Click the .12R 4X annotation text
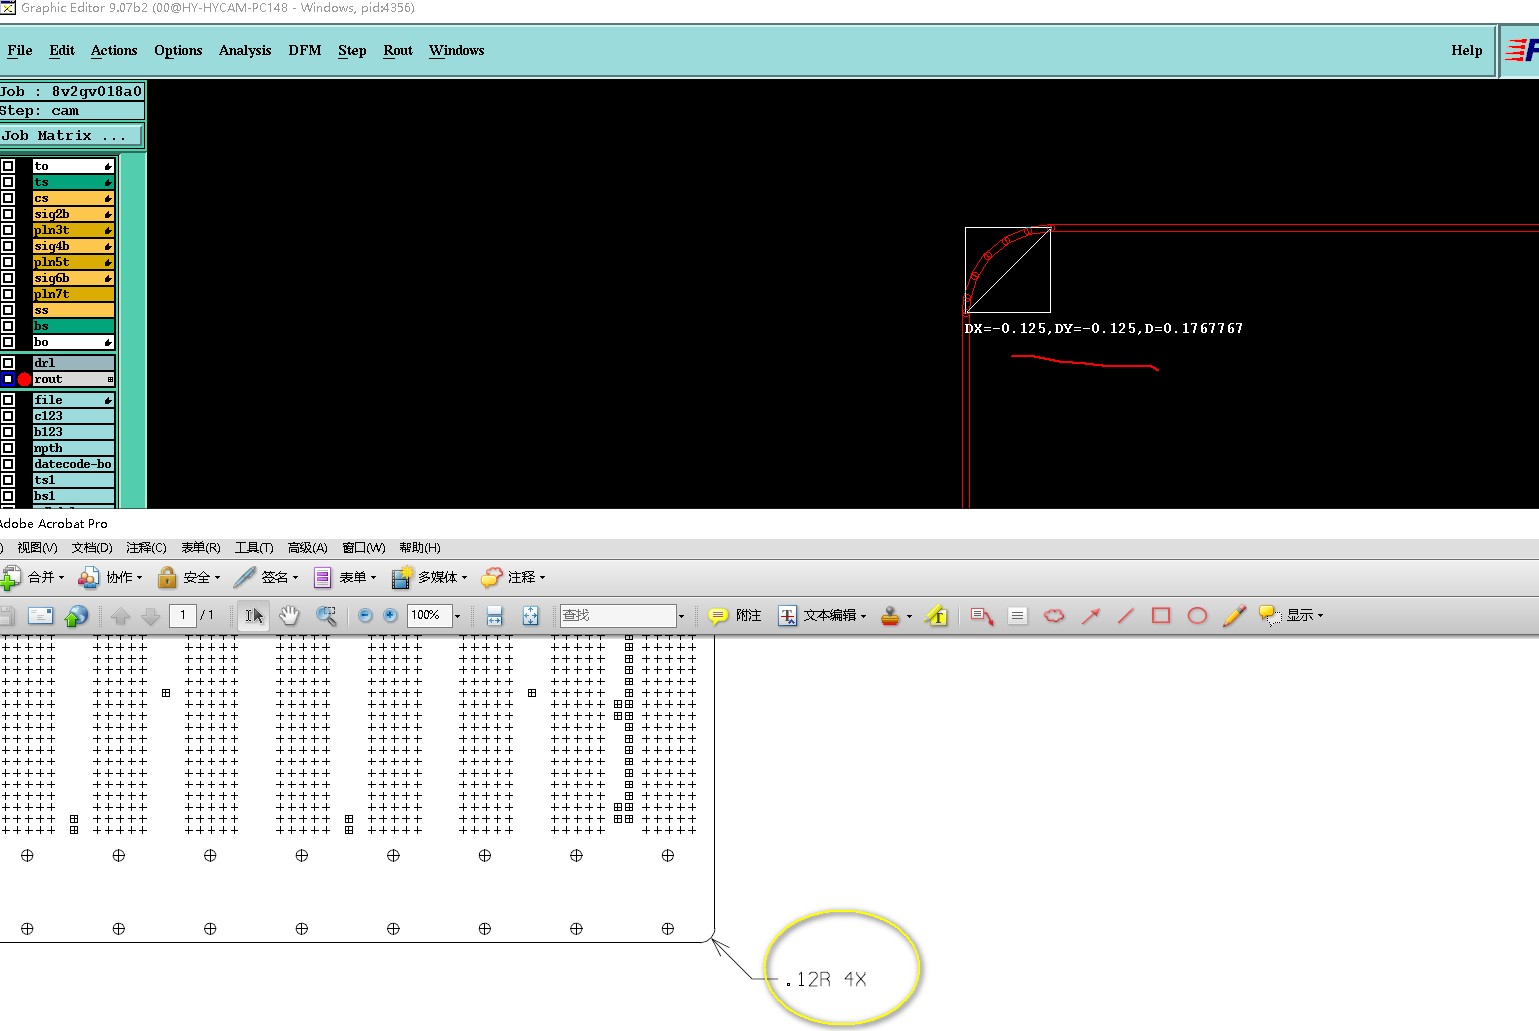The height and width of the screenshot is (1031, 1539). click(826, 980)
